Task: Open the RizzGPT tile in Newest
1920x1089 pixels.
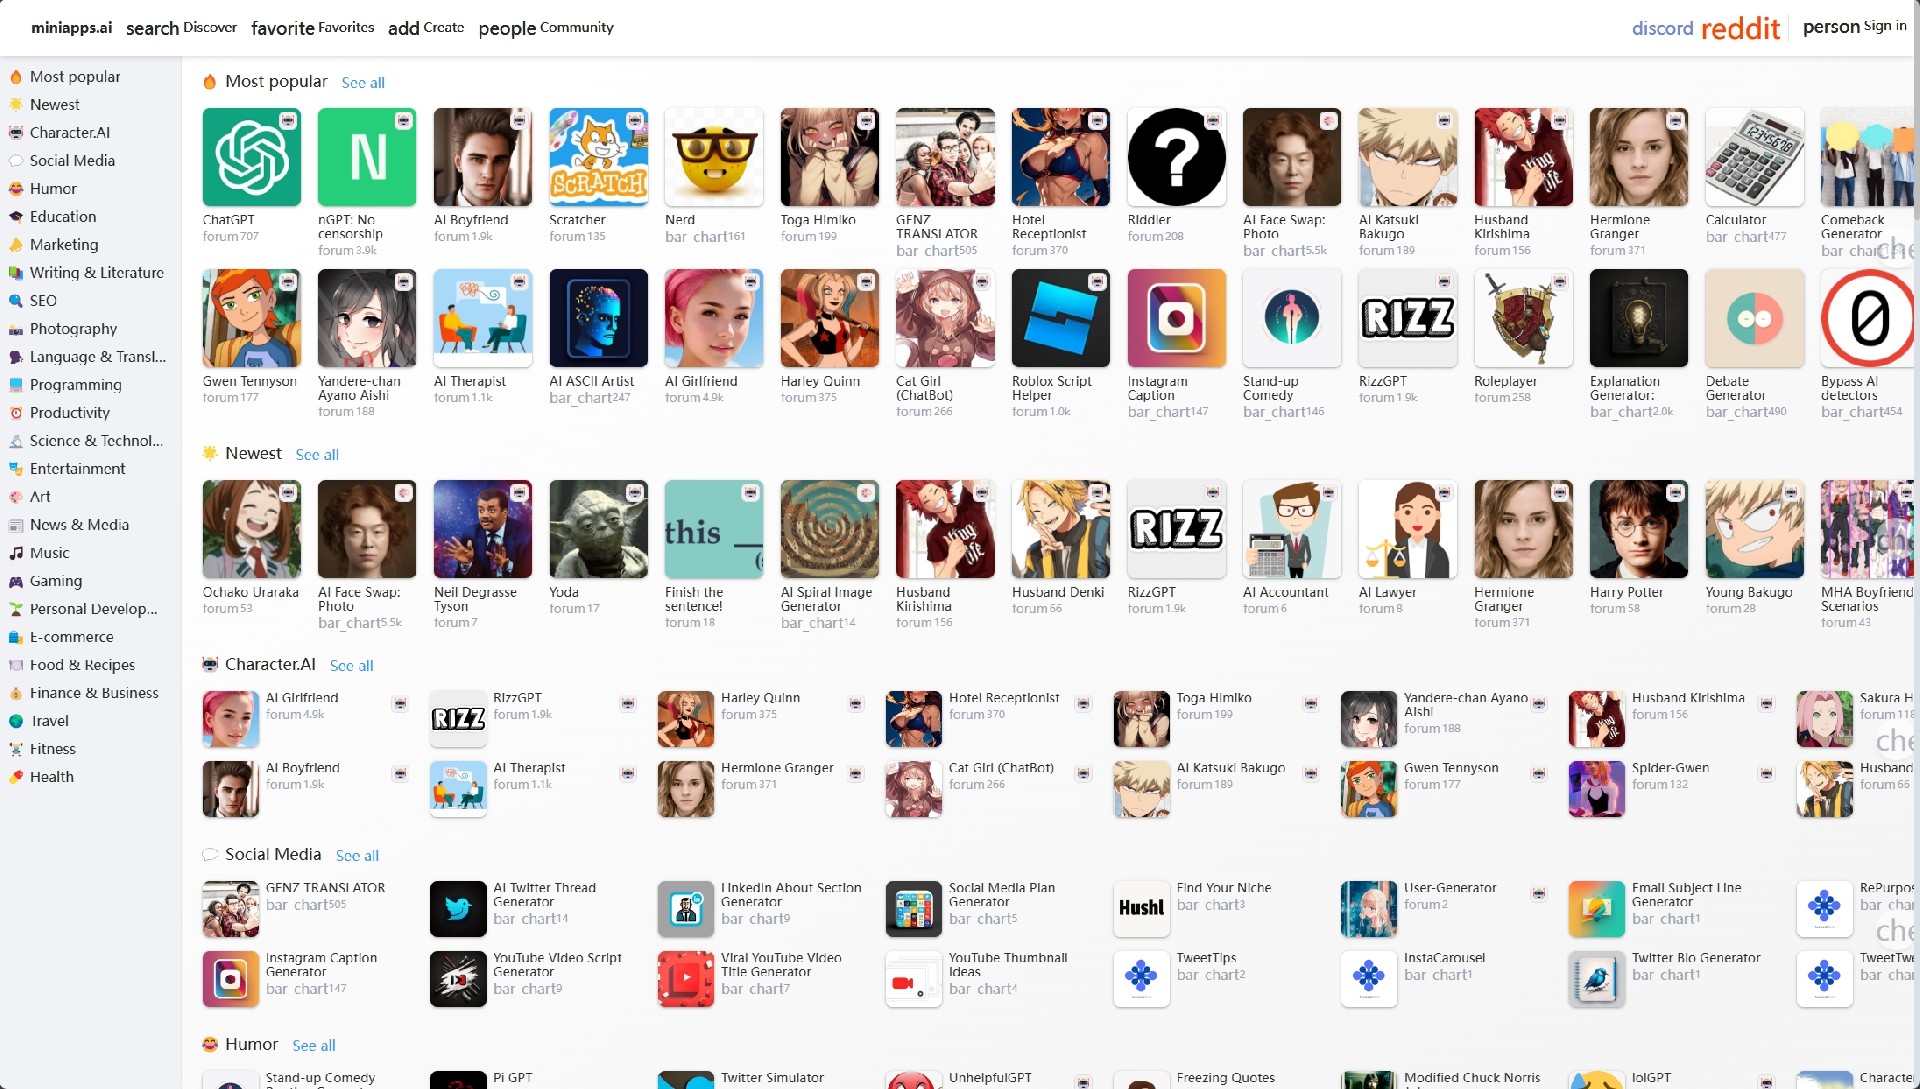Action: pos(1176,529)
